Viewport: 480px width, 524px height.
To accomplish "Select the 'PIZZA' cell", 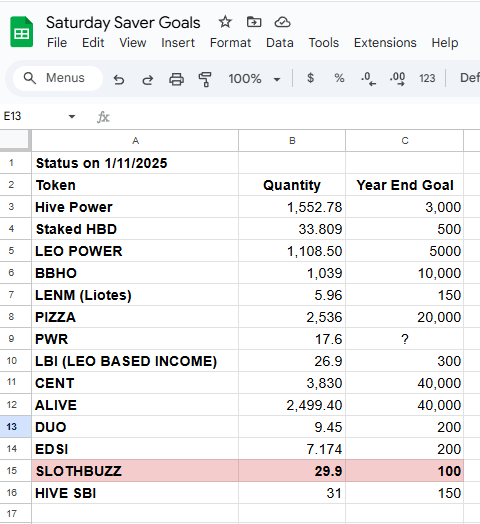I will pos(135,317).
